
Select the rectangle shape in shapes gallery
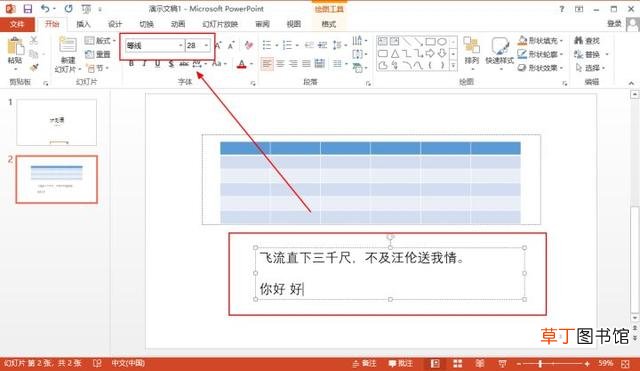pyautogui.click(x=430, y=42)
